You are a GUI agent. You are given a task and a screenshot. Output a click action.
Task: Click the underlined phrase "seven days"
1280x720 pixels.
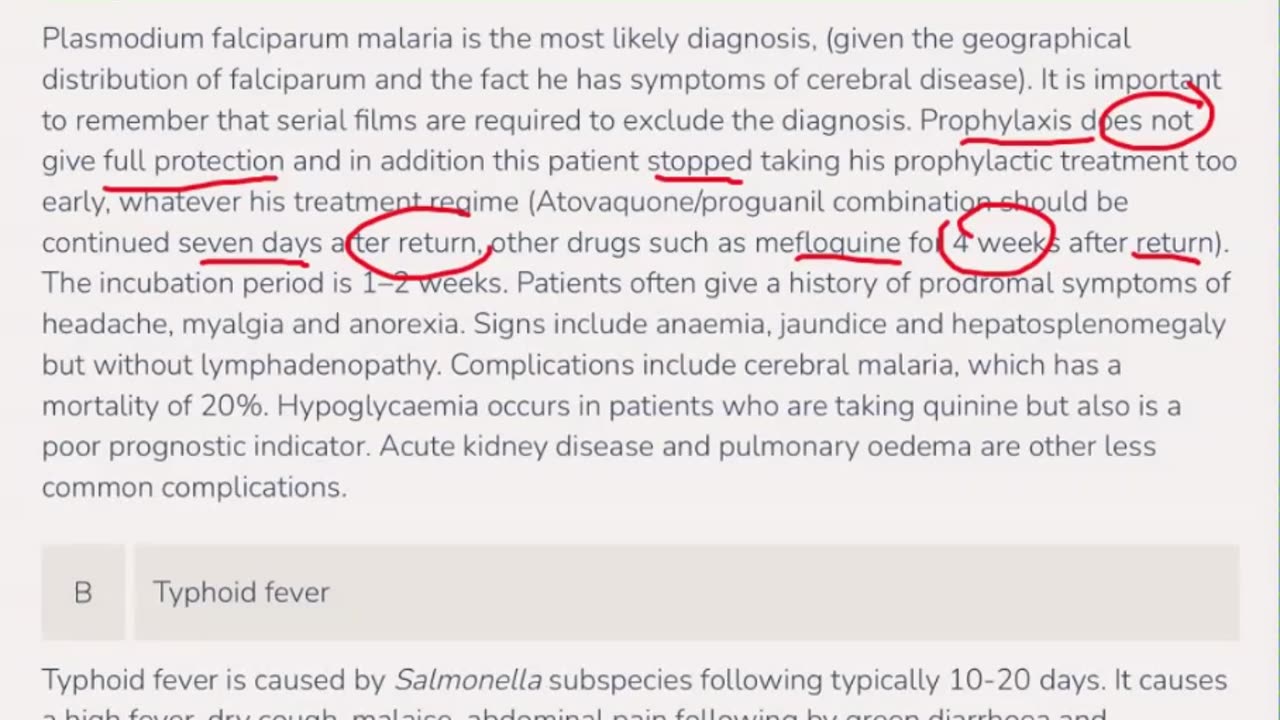[x=250, y=243]
